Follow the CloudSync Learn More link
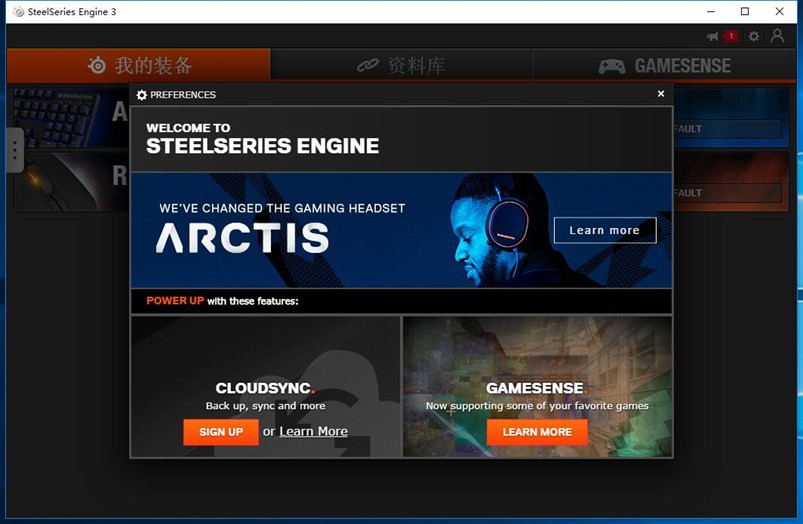803x524 pixels. point(313,431)
